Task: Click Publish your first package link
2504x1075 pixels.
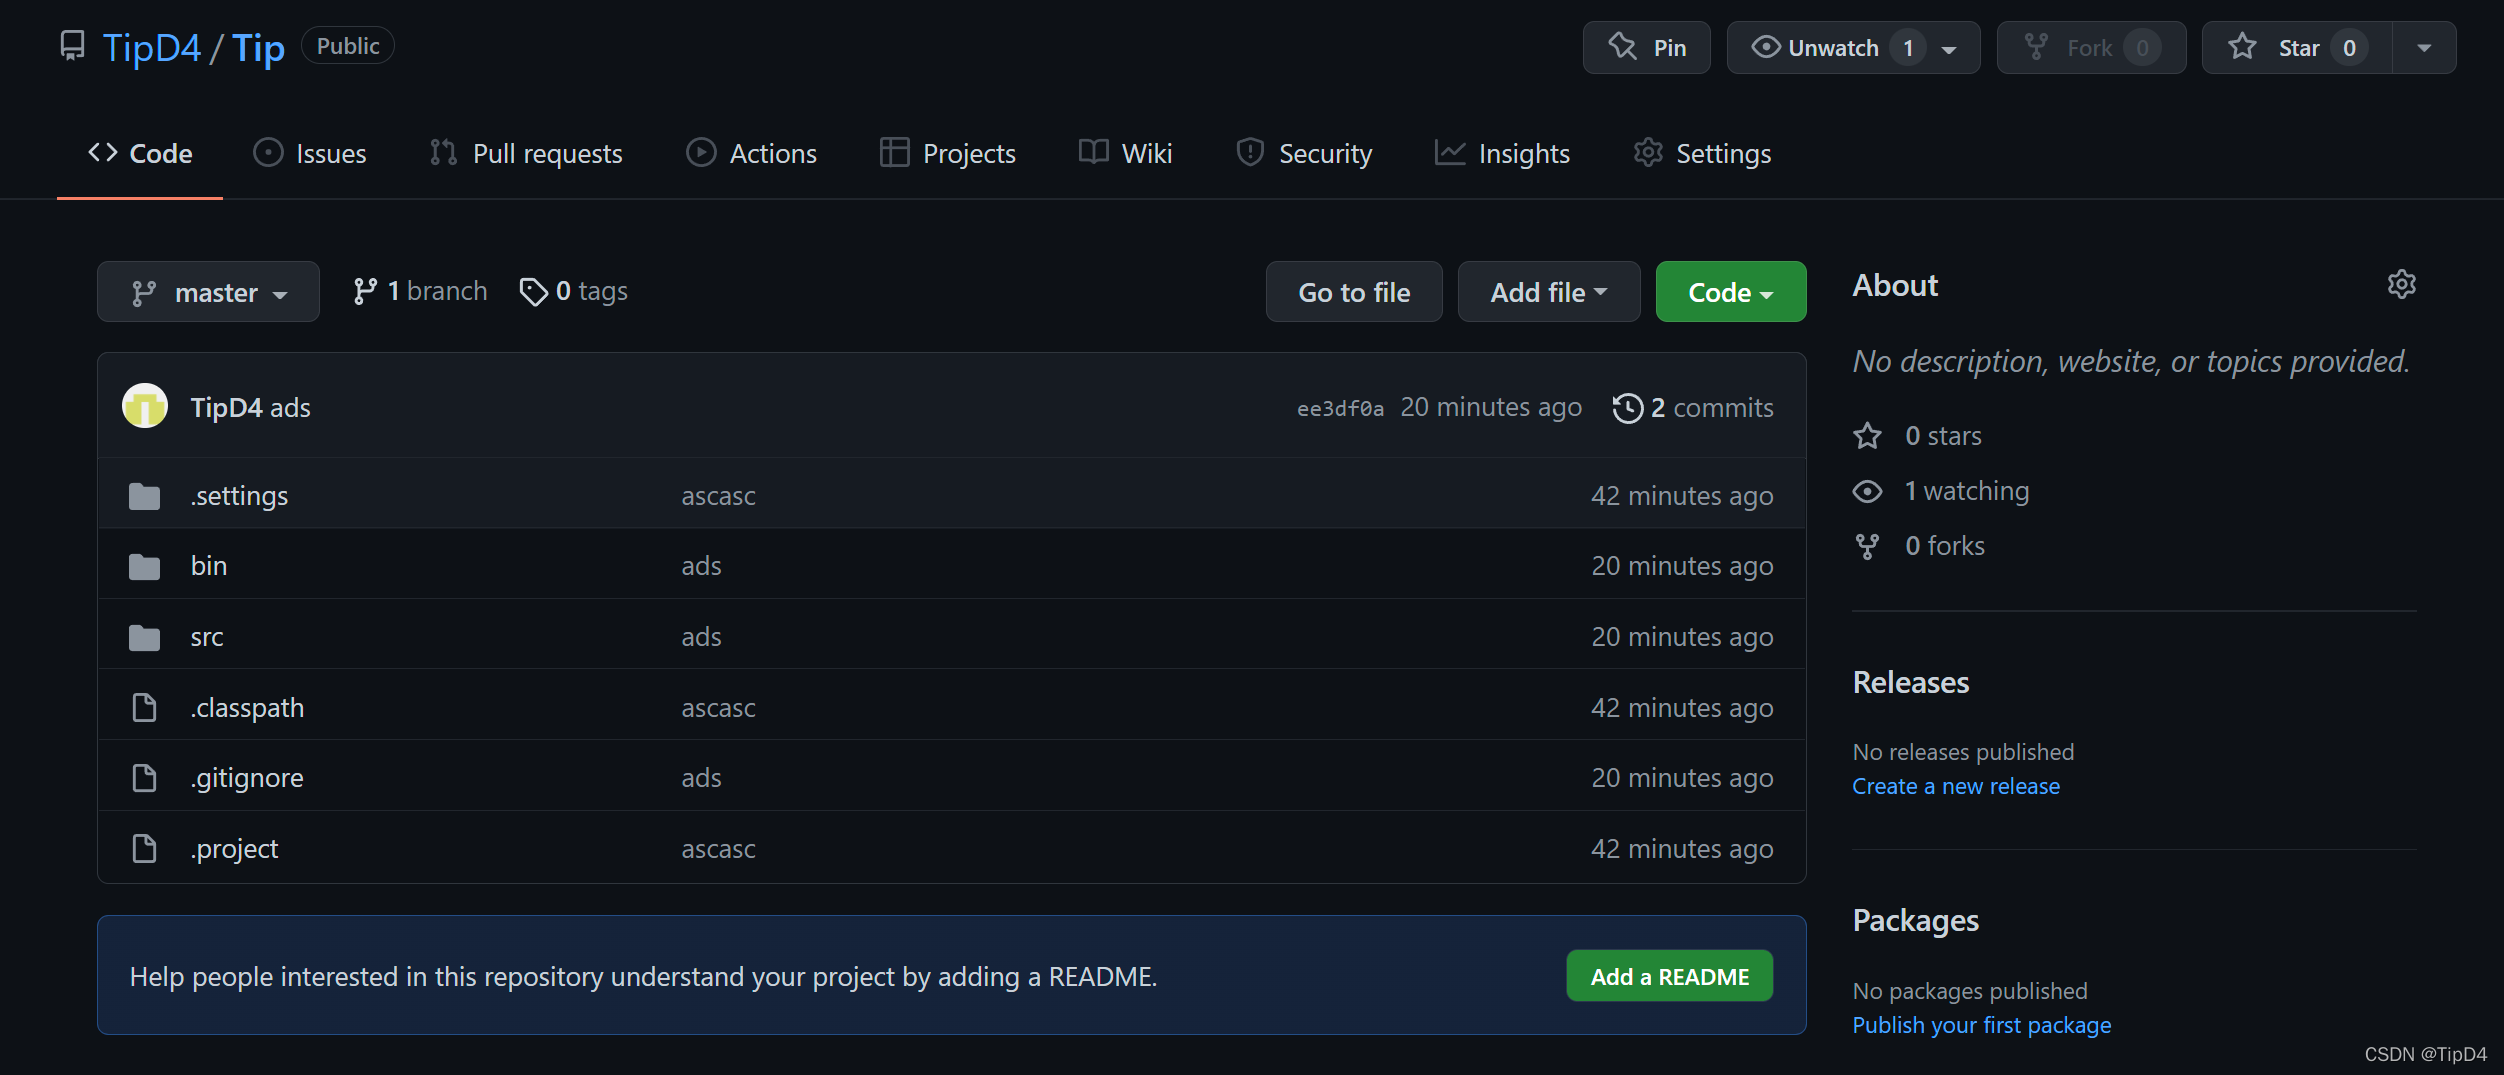Action: [1982, 1025]
